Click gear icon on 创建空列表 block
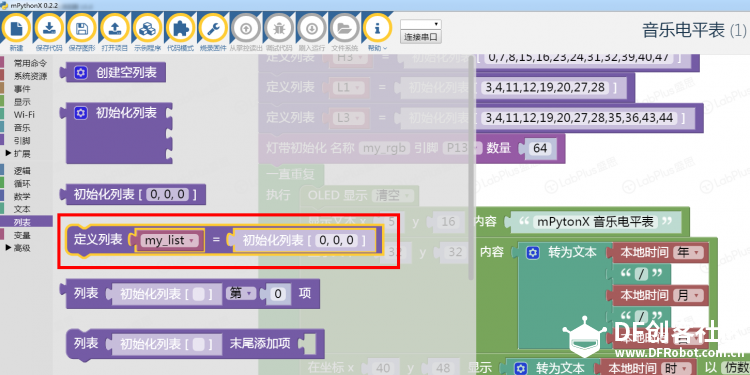 (81, 73)
